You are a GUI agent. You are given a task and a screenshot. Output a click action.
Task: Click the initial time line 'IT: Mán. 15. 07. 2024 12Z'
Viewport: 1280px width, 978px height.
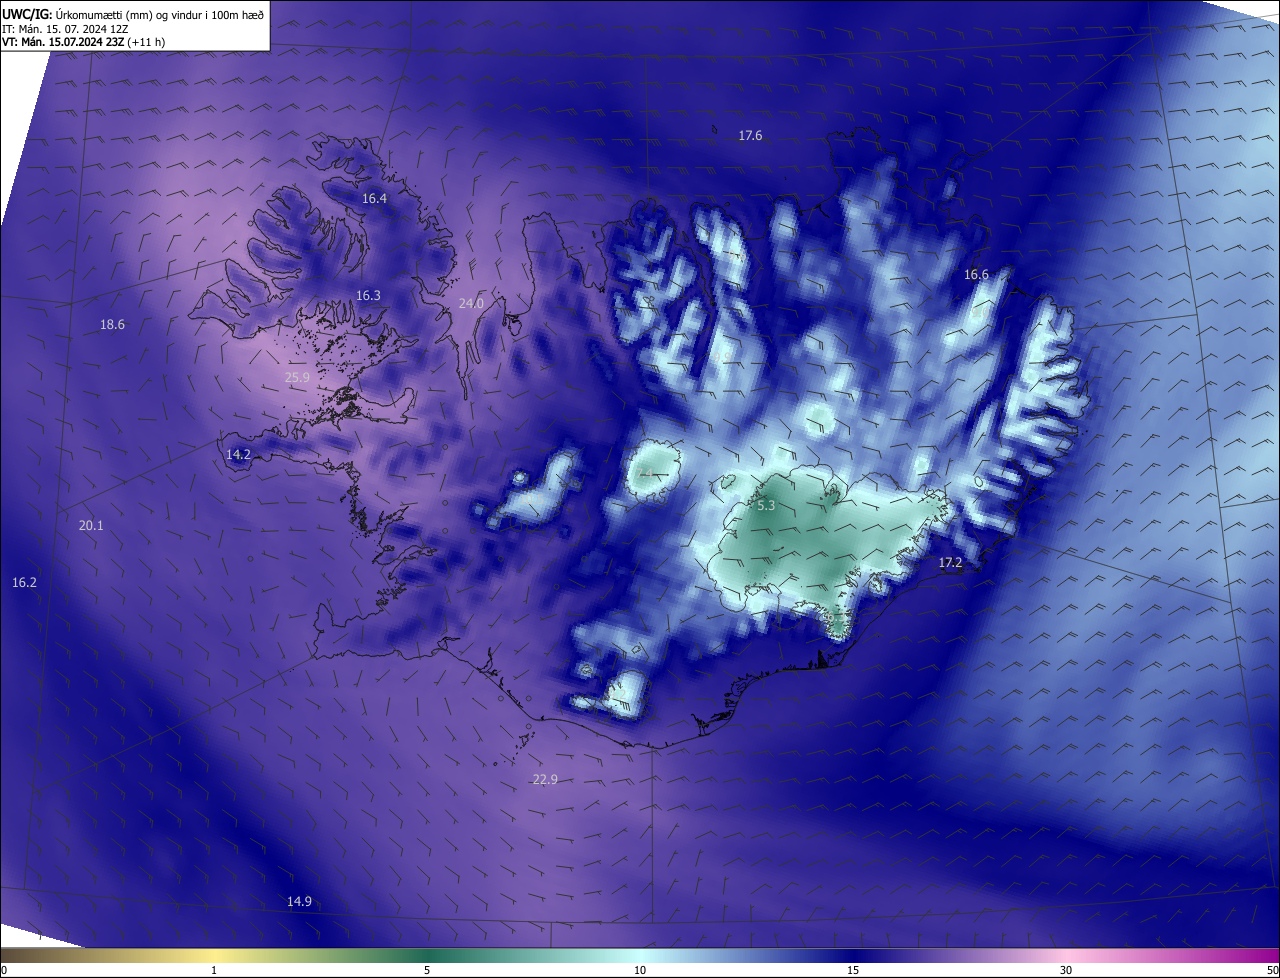(x=65, y=29)
